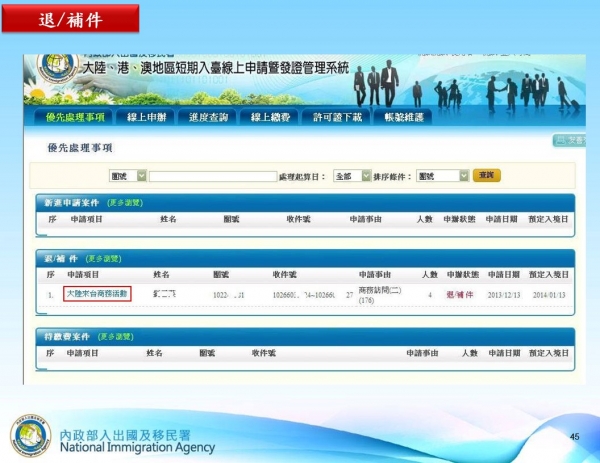This screenshot has height=463, width=600.
Task: Expand the first 團號 search-type dropdown
Action: pos(128,176)
